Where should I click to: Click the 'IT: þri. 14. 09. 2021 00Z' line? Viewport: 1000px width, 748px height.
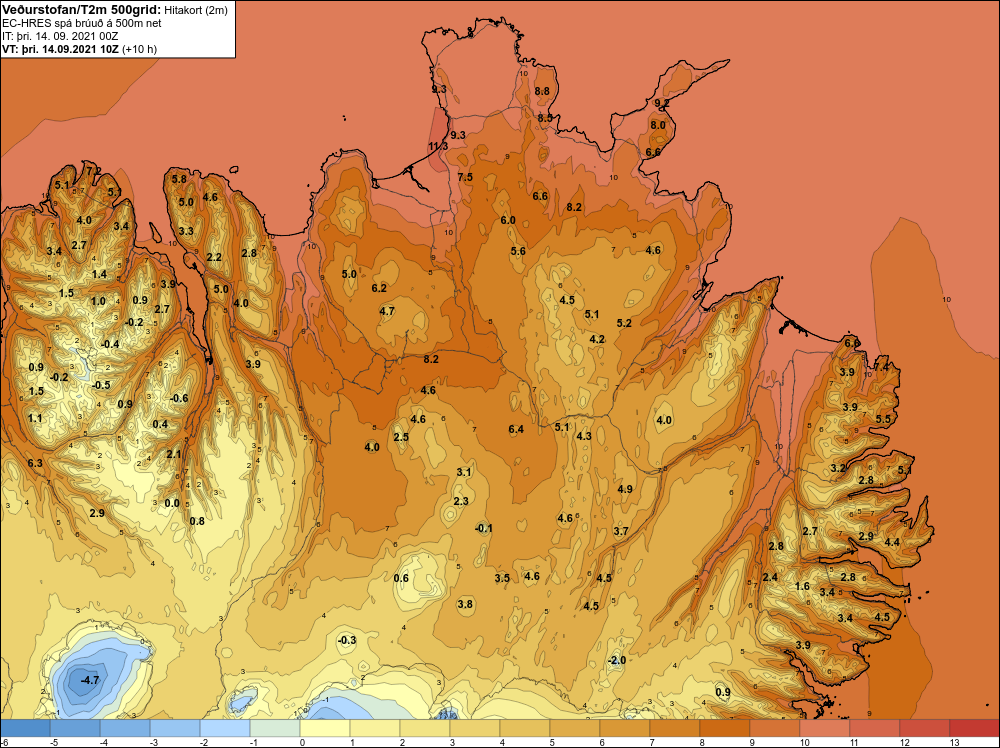tap(60, 36)
